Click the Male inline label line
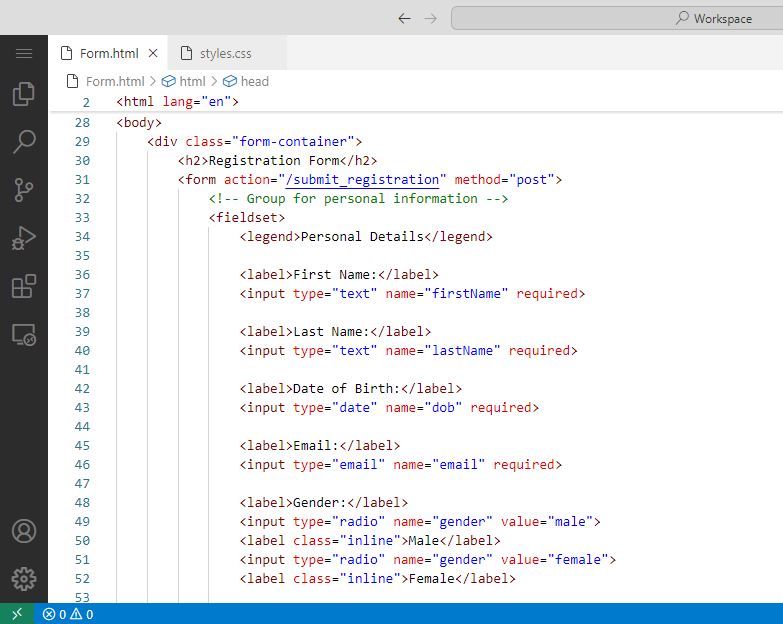The height and width of the screenshot is (624, 783). (x=370, y=541)
